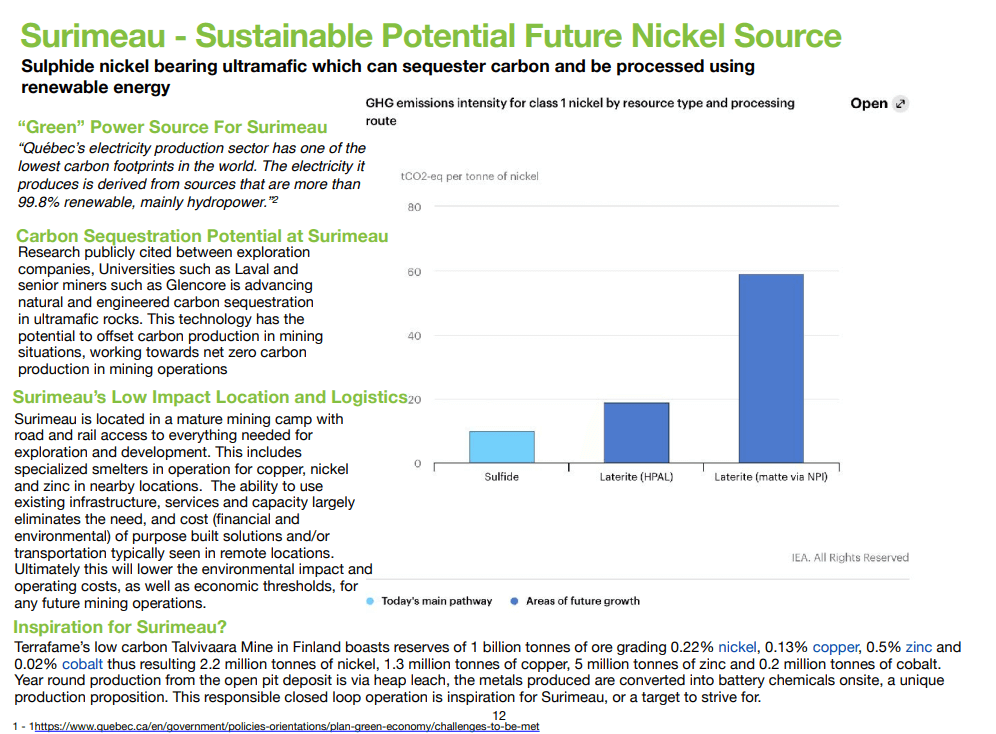Click the 'Surimeau's Low Impact Location and Logistics' heading
The image size is (996, 734).
(210, 397)
